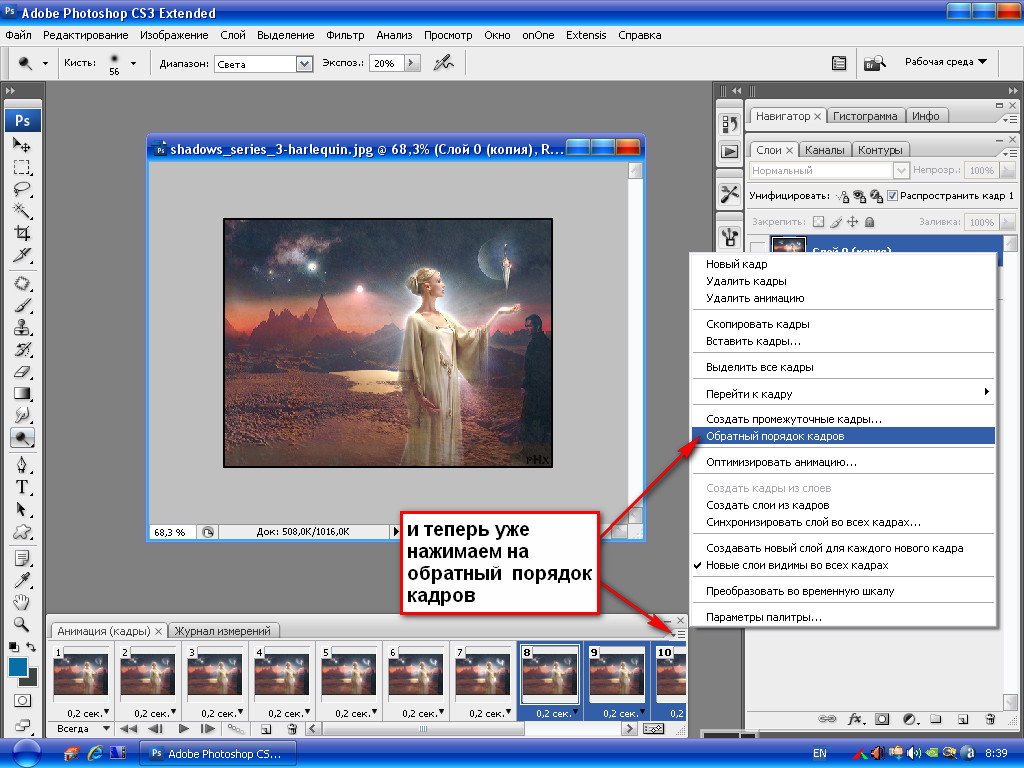Click the animation palette horizontal scrollbar

click(470, 729)
